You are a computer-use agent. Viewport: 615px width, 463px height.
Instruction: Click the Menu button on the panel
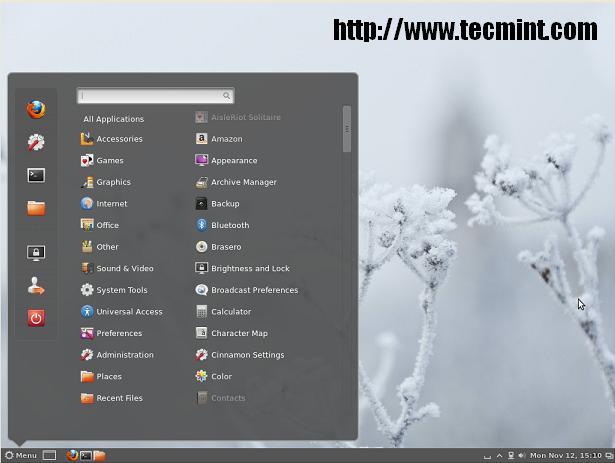coord(21,455)
